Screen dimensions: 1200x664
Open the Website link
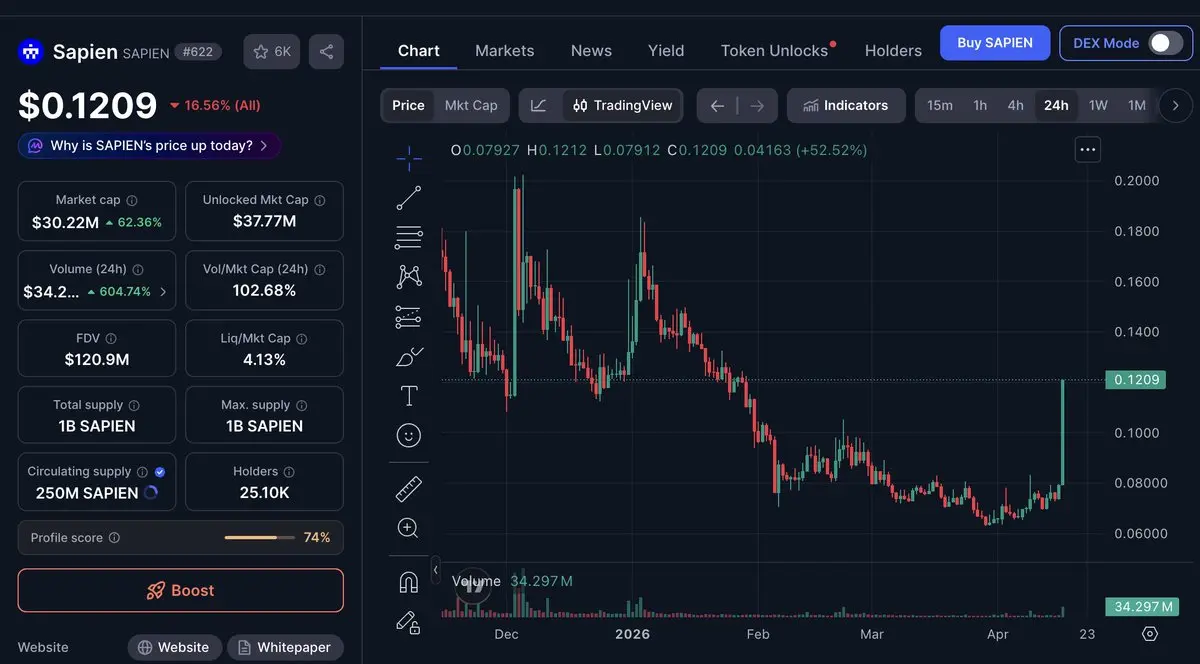tap(175, 647)
